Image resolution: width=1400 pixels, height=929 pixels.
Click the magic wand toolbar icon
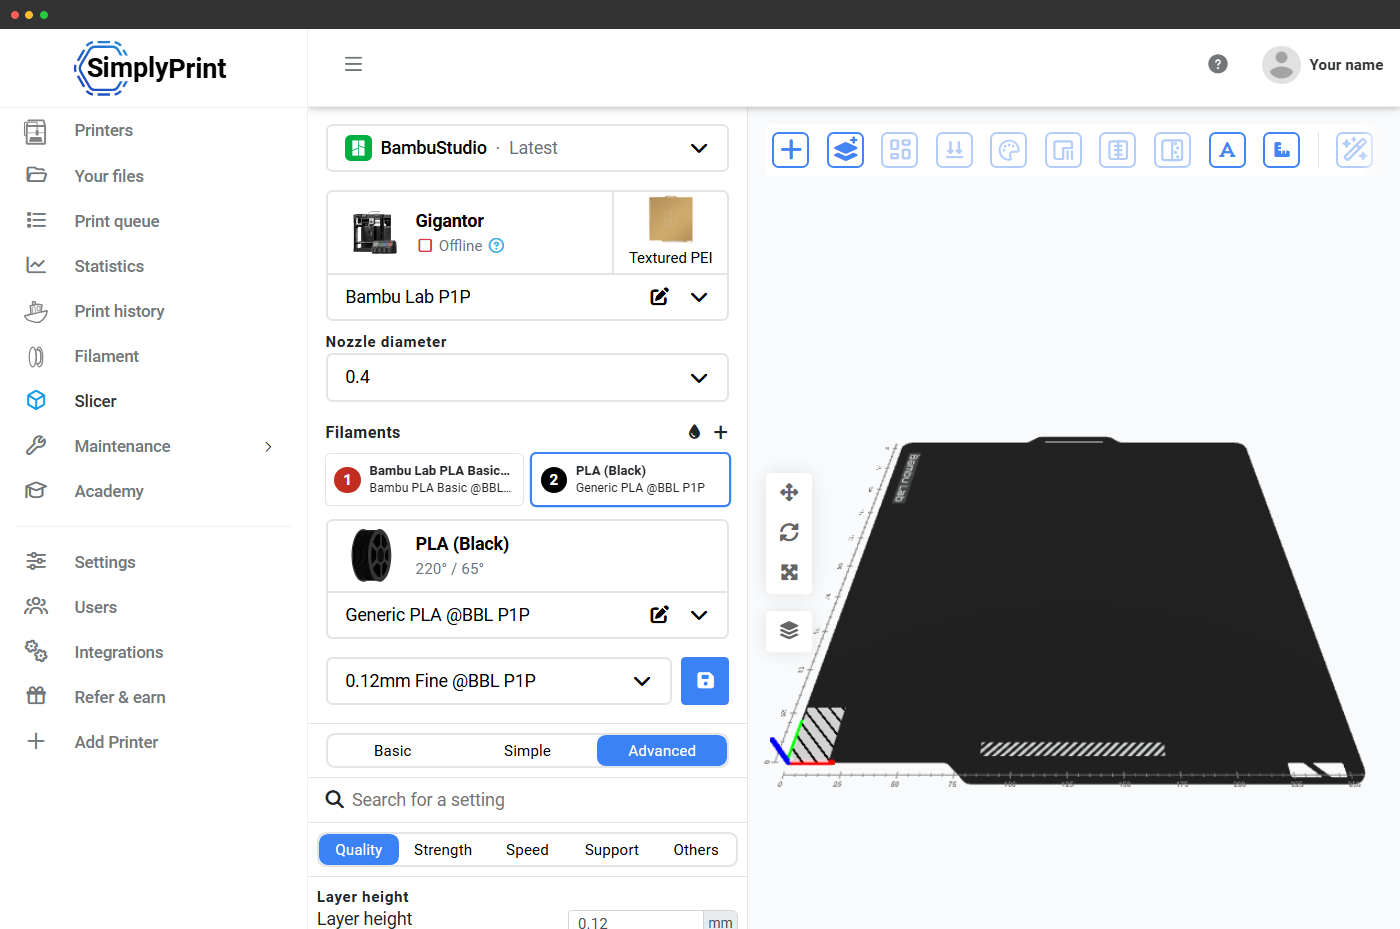1354,150
